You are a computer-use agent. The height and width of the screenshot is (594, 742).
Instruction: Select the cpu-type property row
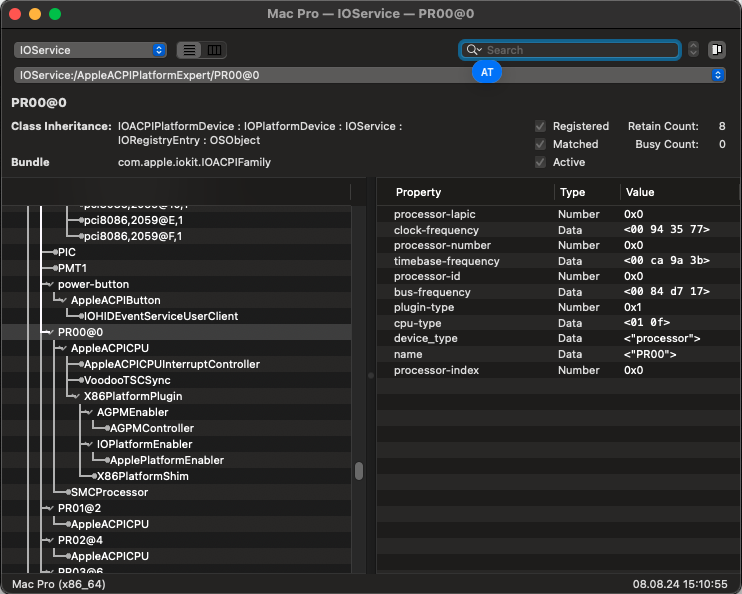point(558,323)
